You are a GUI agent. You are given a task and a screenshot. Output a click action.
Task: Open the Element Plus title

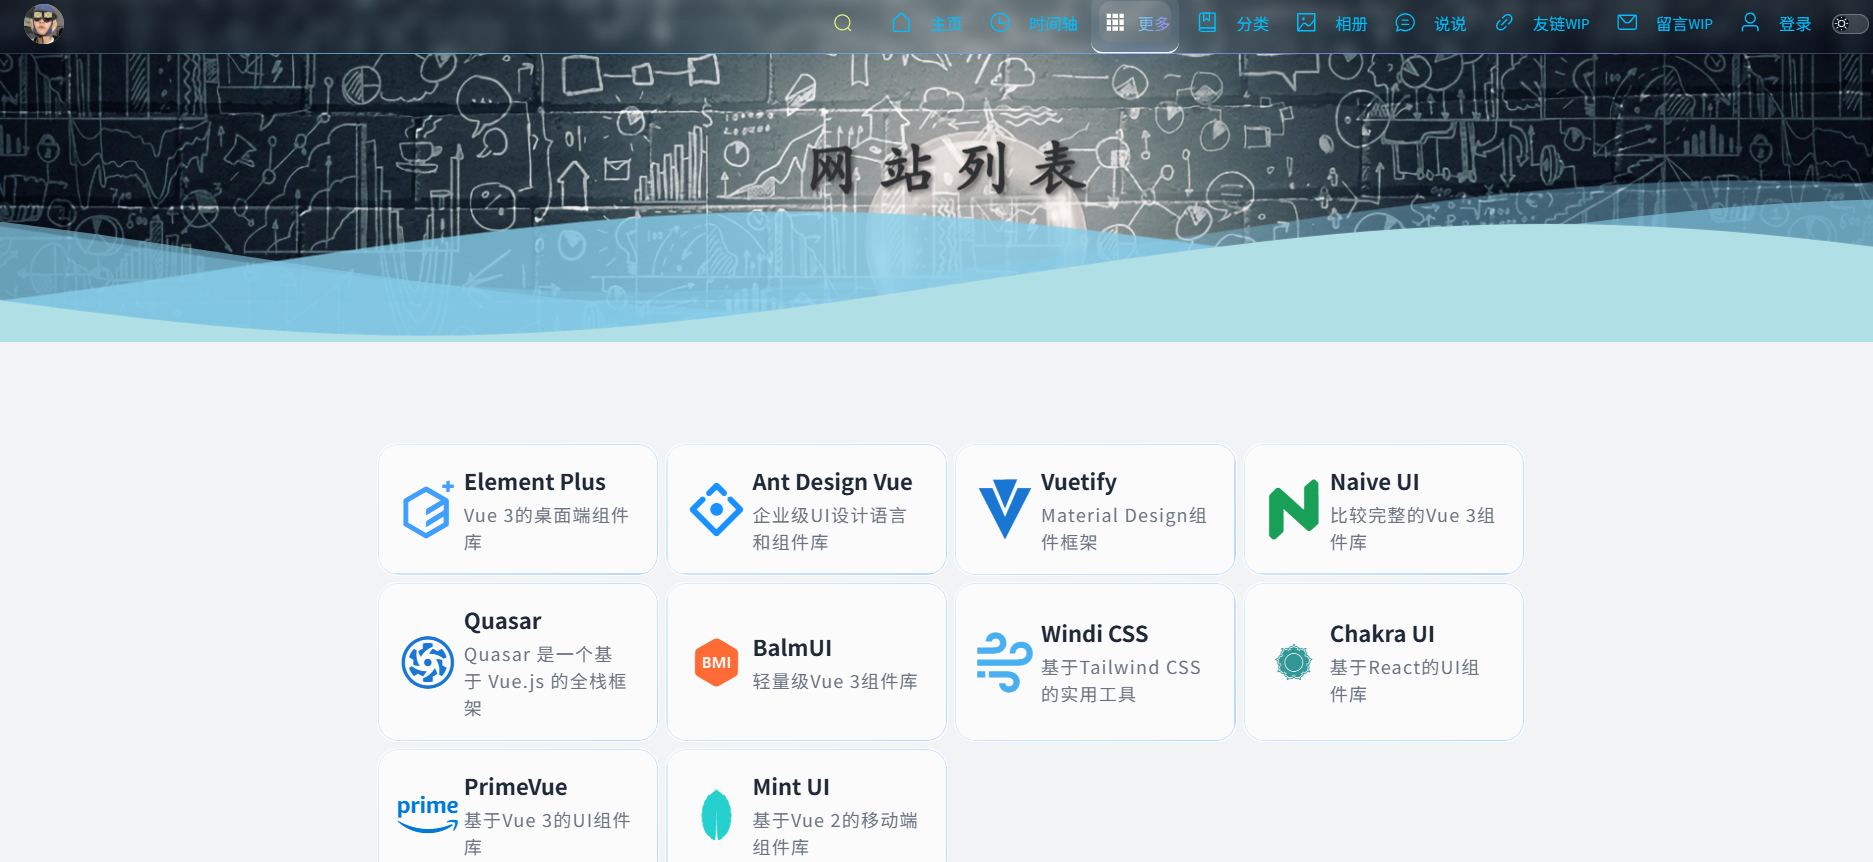tap(535, 482)
